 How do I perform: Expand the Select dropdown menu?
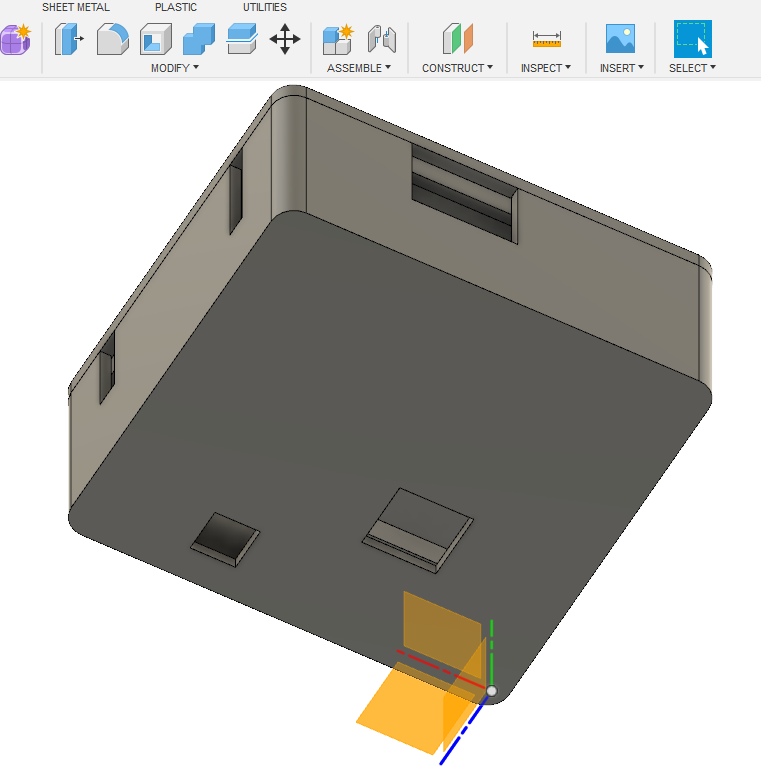[692, 68]
